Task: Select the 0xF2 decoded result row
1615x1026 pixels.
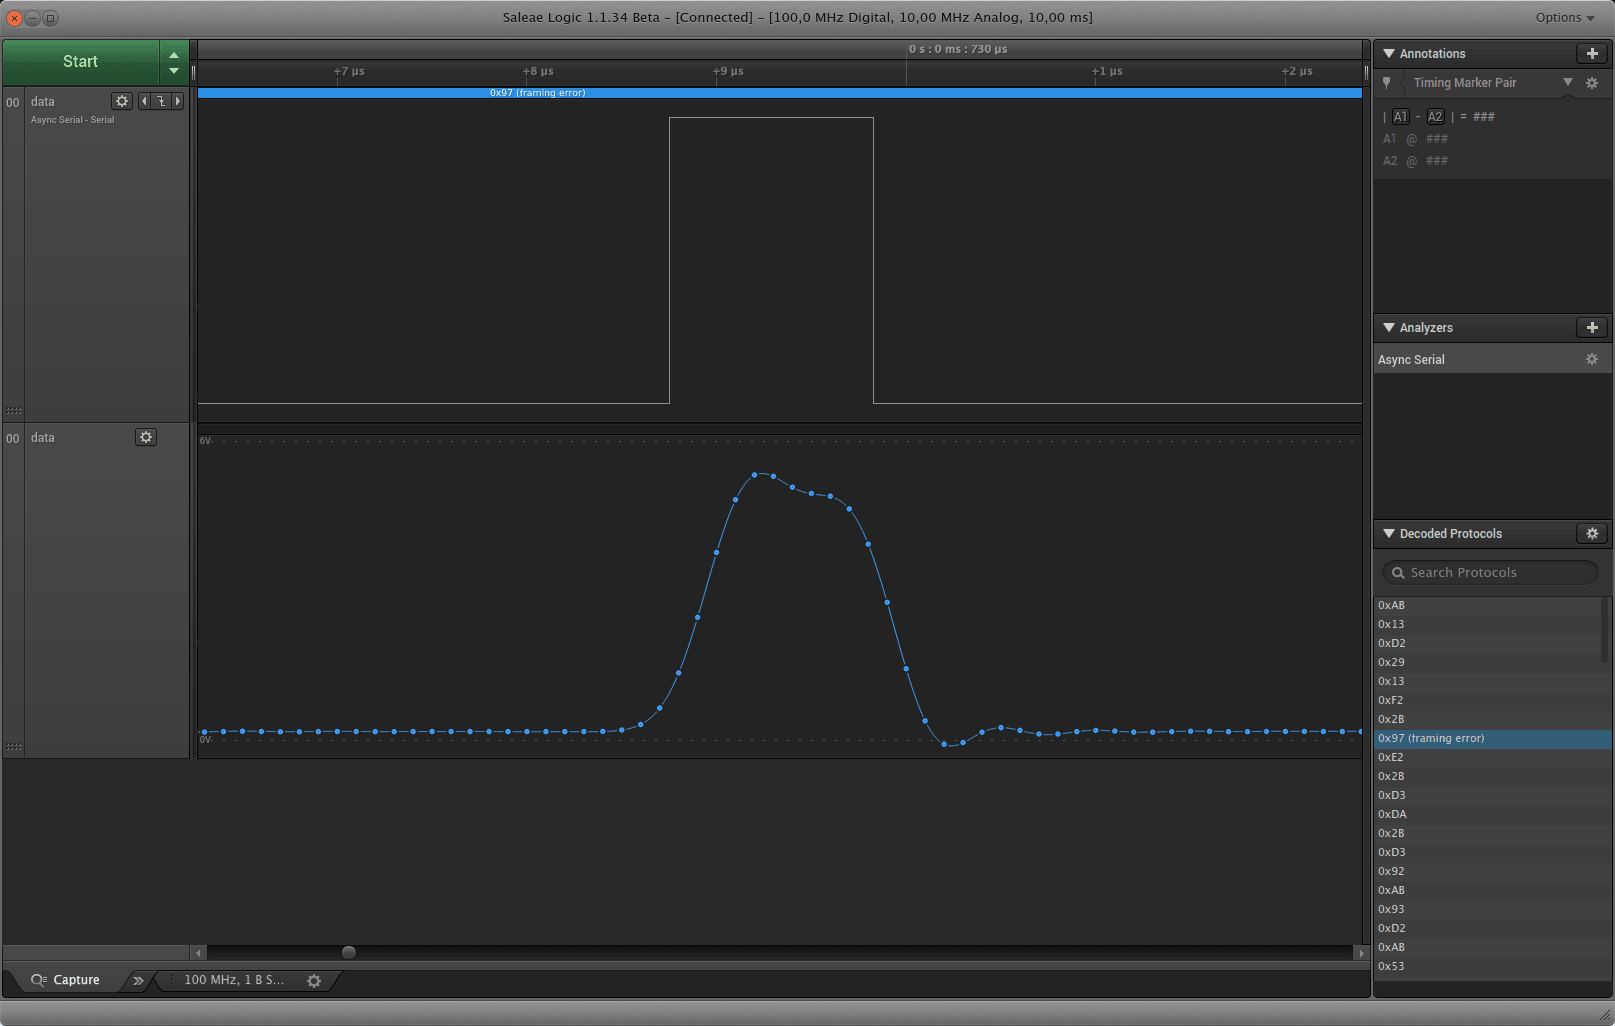Action: click(1488, 700)
